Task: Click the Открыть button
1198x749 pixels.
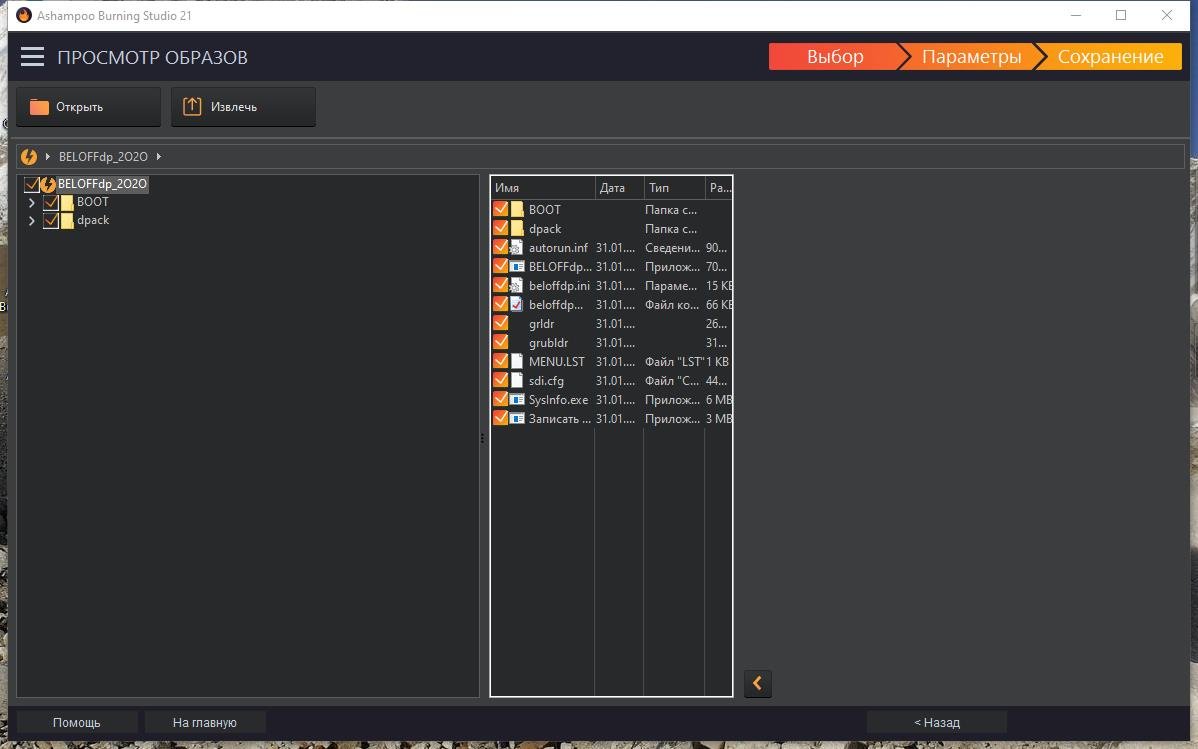Action: 88,107
